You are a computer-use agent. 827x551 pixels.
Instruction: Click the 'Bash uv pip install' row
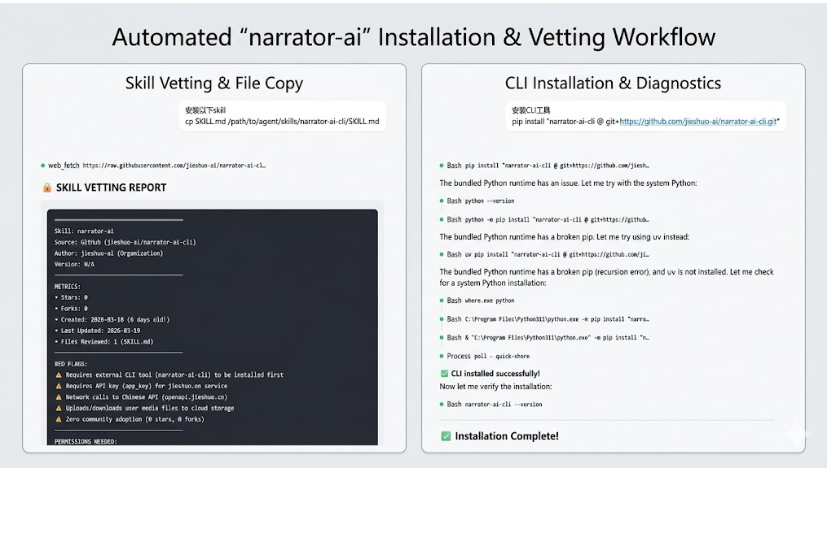point(545,254)
